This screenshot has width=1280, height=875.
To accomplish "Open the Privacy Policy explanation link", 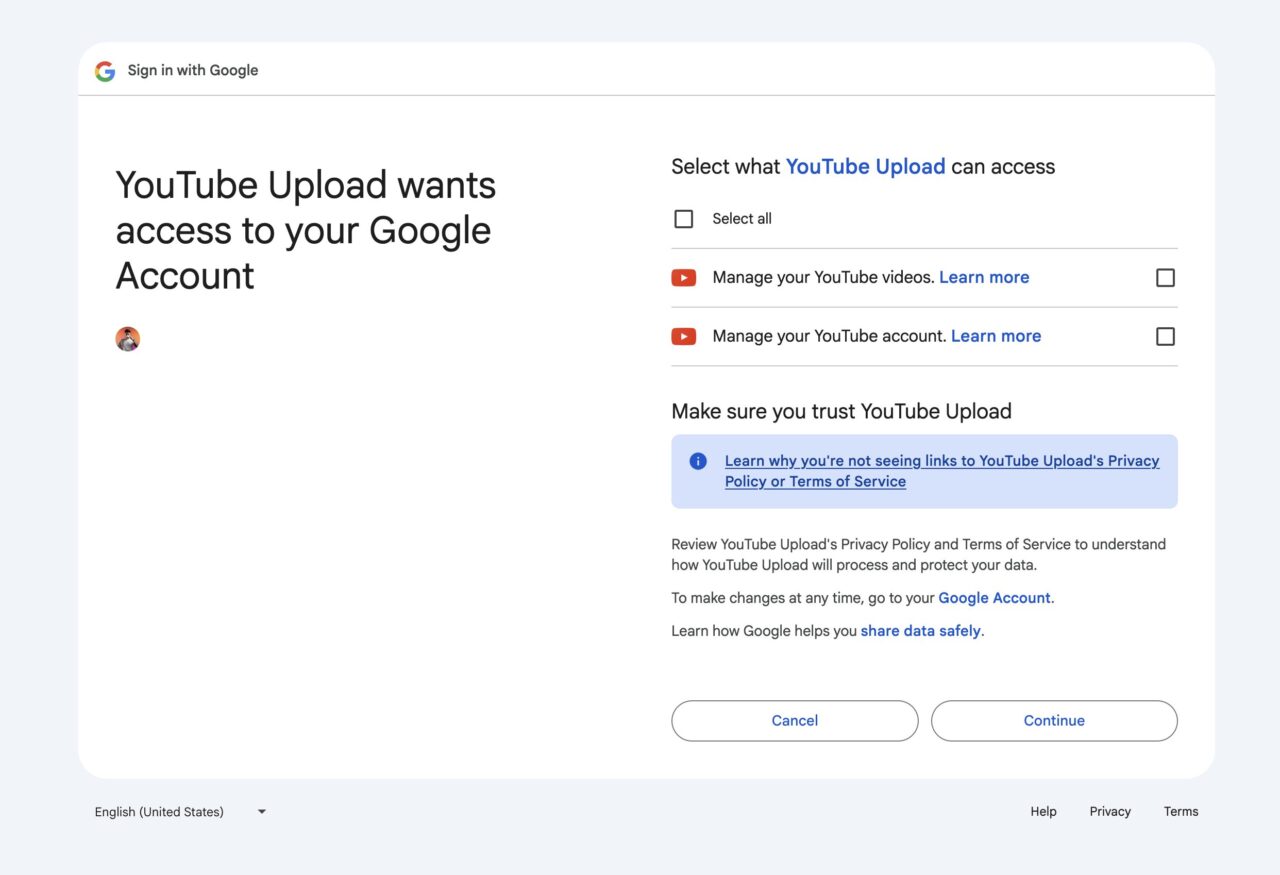I will 941,471.
